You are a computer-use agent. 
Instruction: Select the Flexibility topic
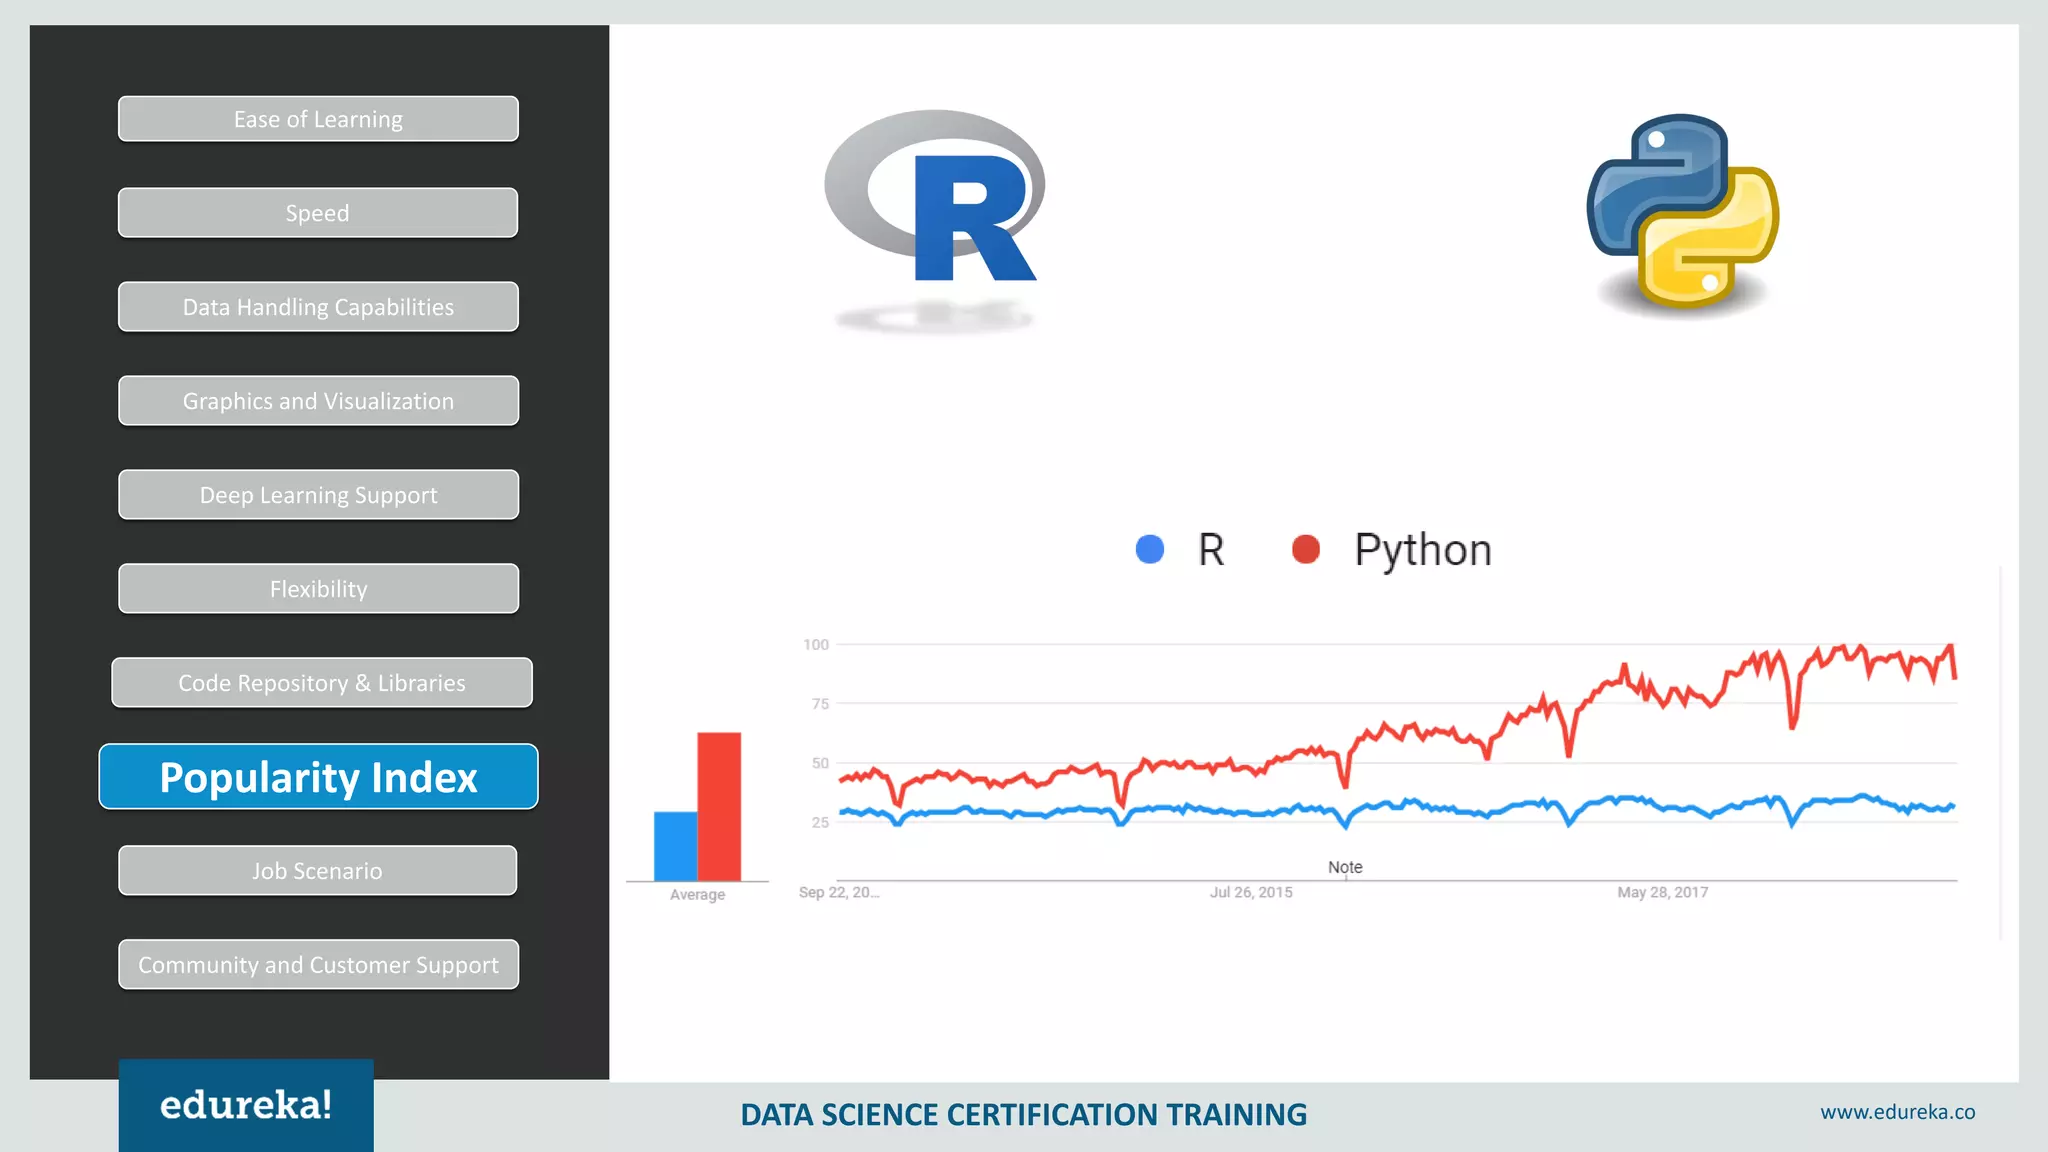pos(318,589)
